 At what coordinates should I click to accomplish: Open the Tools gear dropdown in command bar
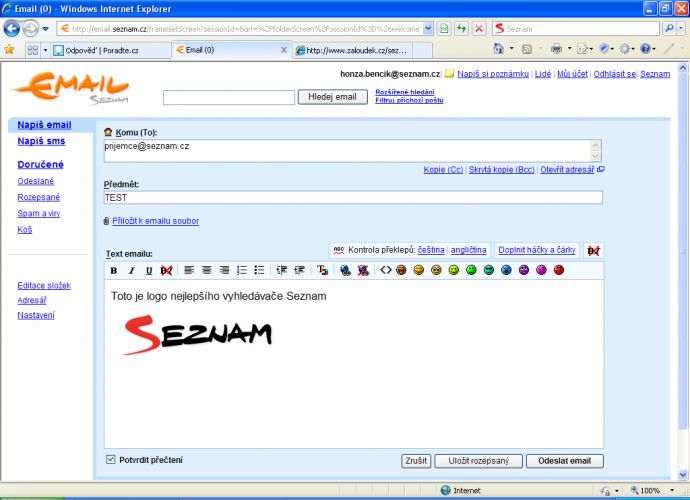coord(633,49)
